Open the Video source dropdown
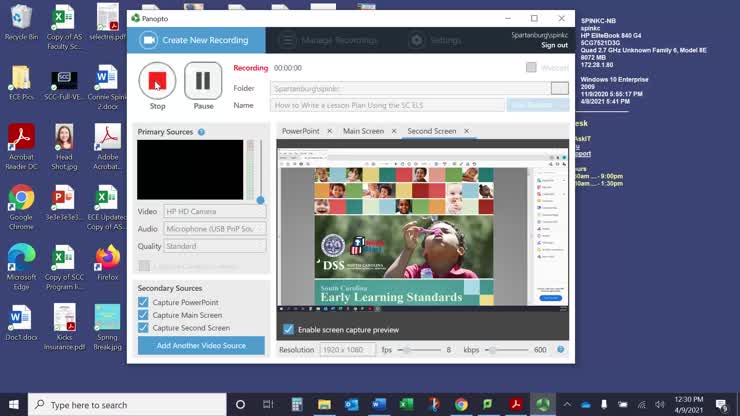This screenshot has width=740, height=416. tap(214, 212)
